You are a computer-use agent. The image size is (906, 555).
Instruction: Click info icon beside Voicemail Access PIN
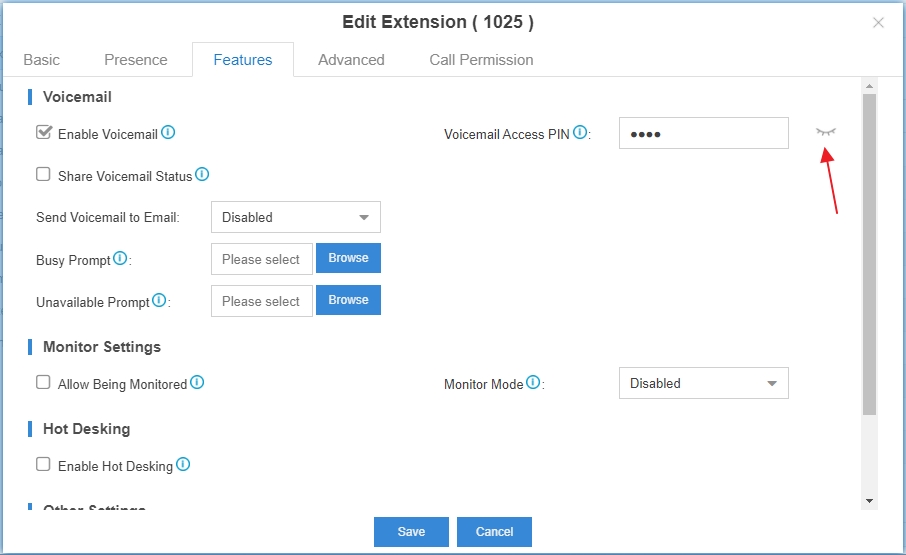(x=580, y=133)
